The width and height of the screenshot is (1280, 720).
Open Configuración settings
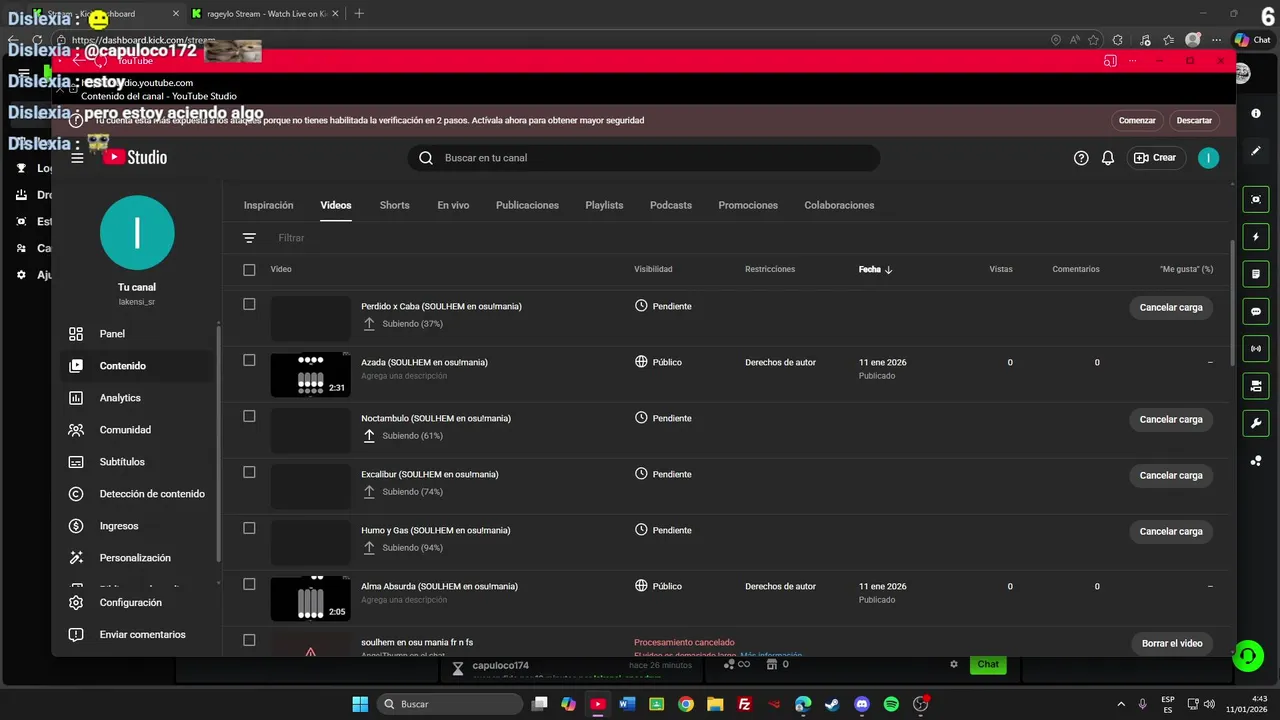tap(137, 603)
